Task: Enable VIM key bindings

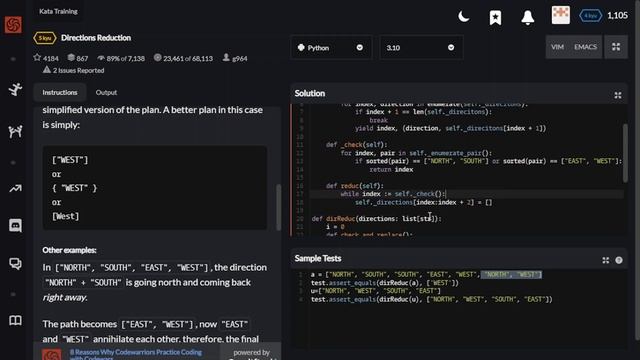Action: [x=557, y=47]
